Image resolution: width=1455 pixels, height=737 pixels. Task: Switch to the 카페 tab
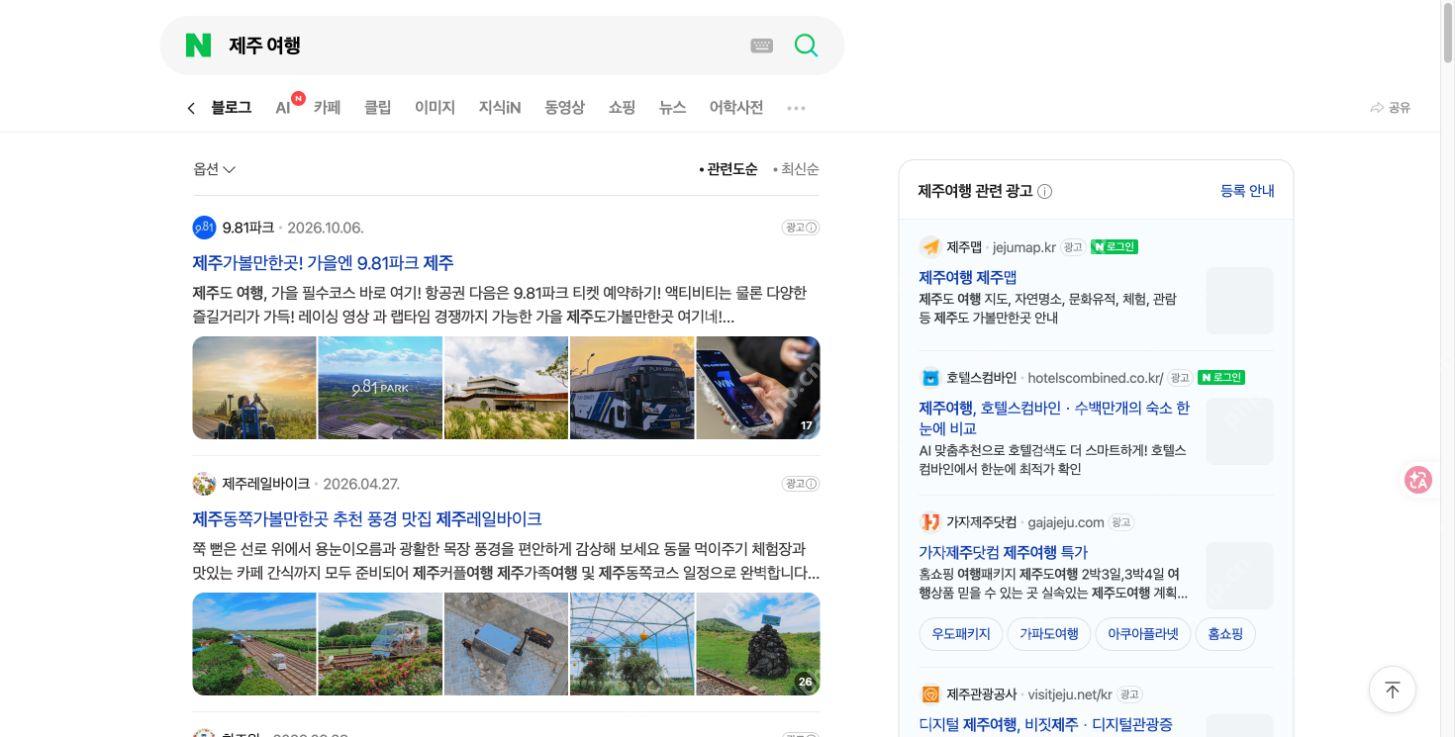(327, 108)
